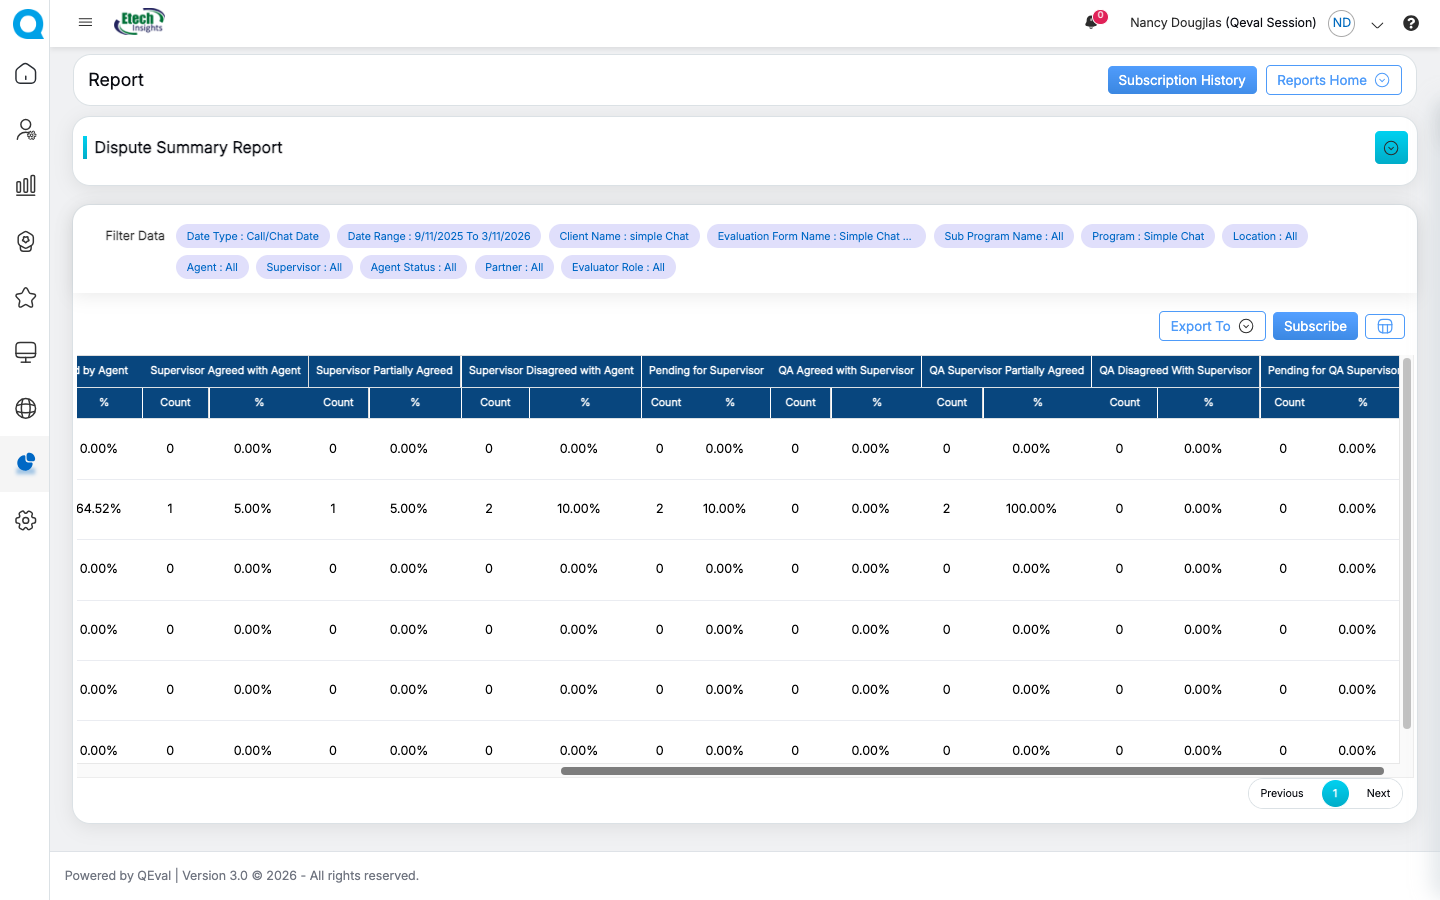Image resolution: width=1440 pixels, height=900 pixels.
Task: Click the horizontal table scrollbar
Action: [971, 771]
